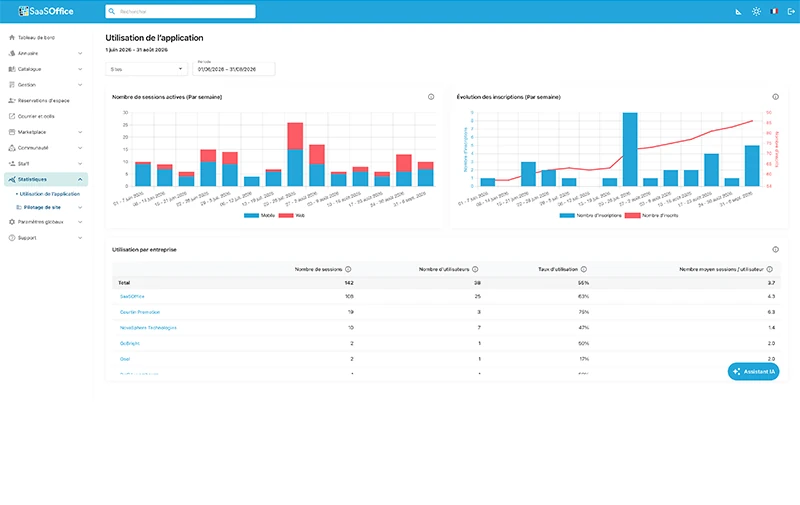Expand the Gestion menu chevron

(80, 85)
